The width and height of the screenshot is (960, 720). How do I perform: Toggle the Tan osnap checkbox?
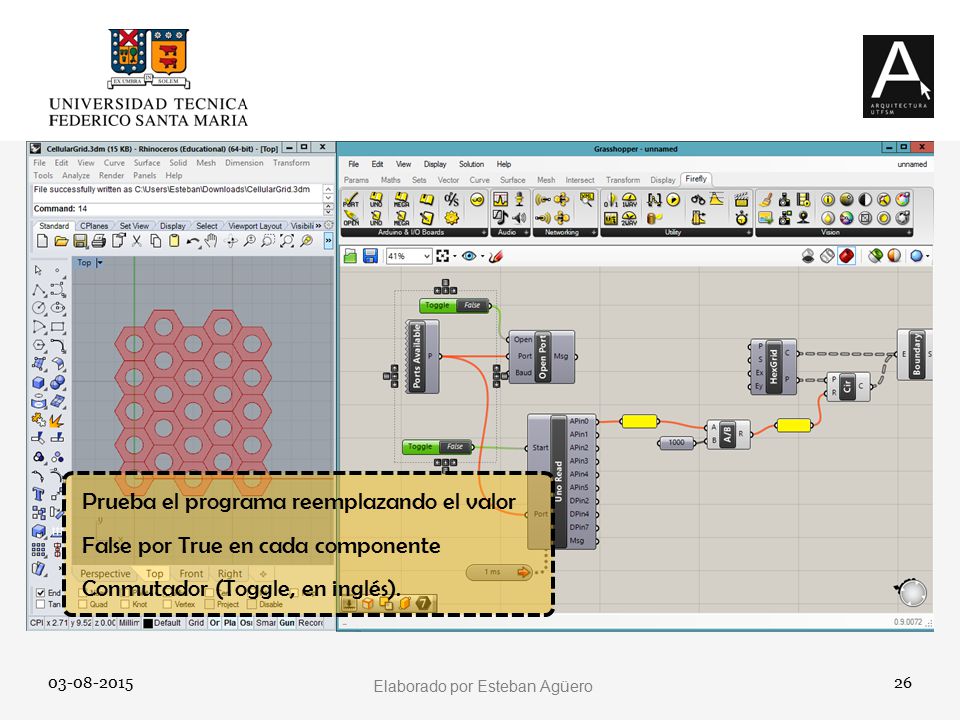pos(40,604)
